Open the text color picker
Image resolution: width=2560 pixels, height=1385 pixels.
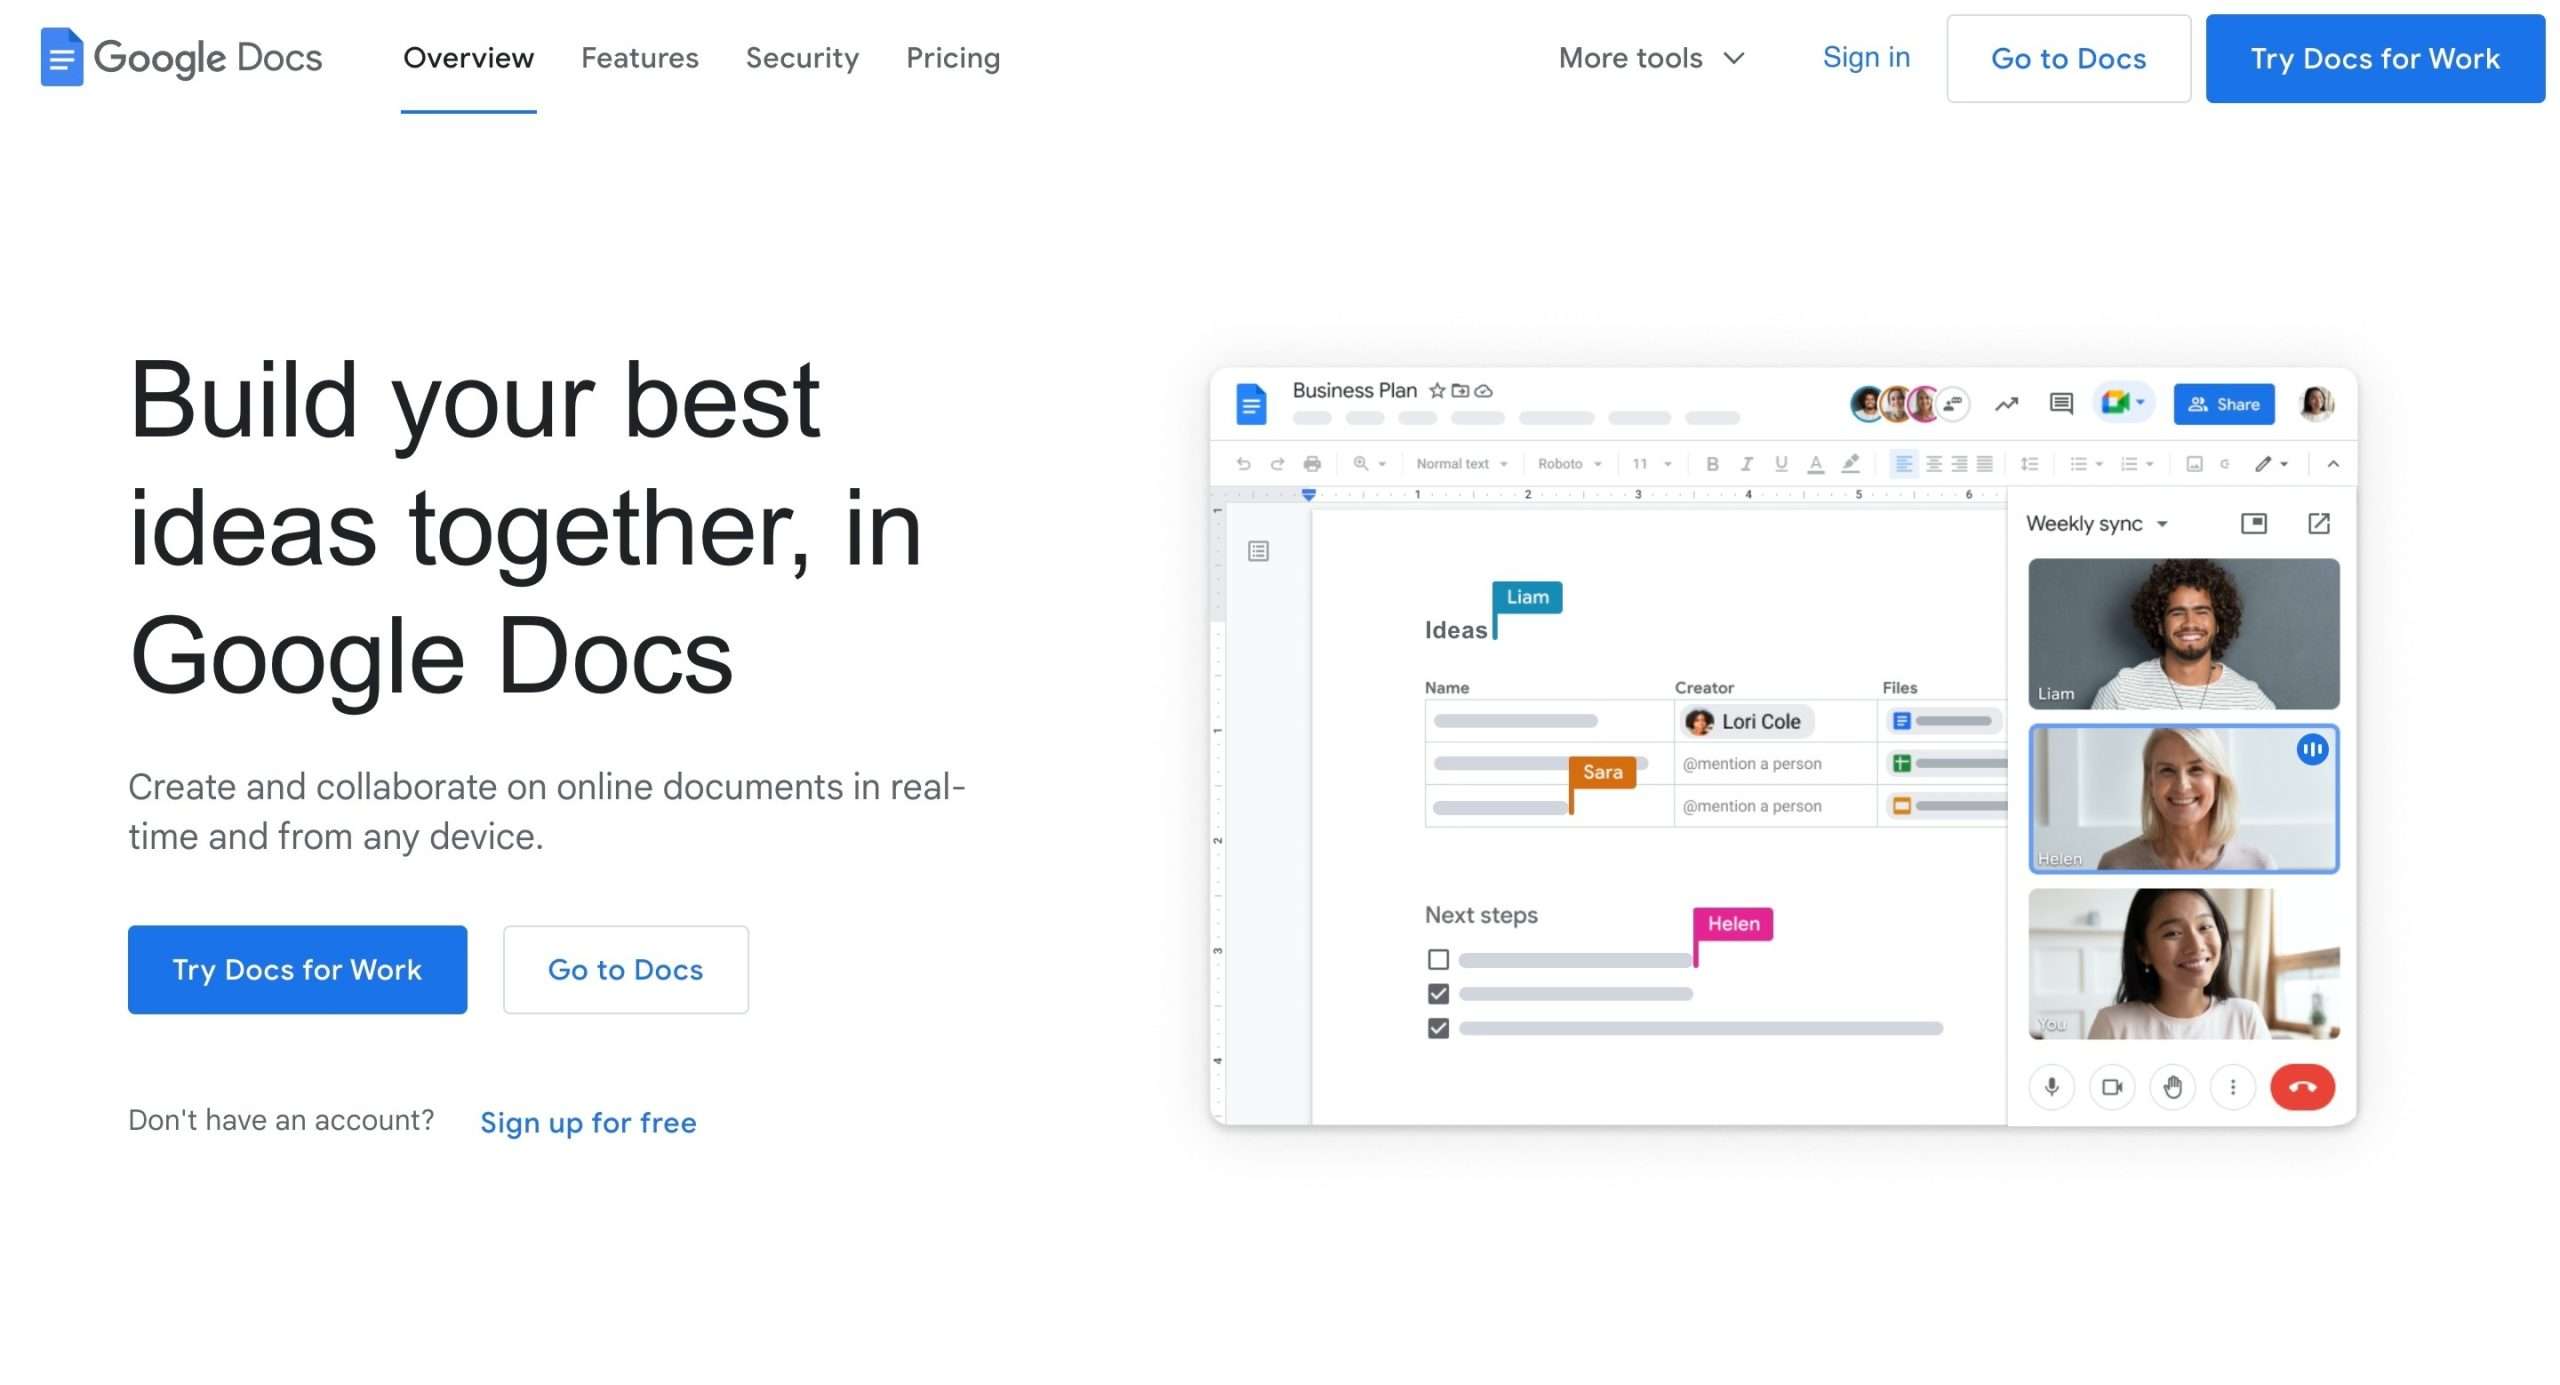pos(1815,464)
